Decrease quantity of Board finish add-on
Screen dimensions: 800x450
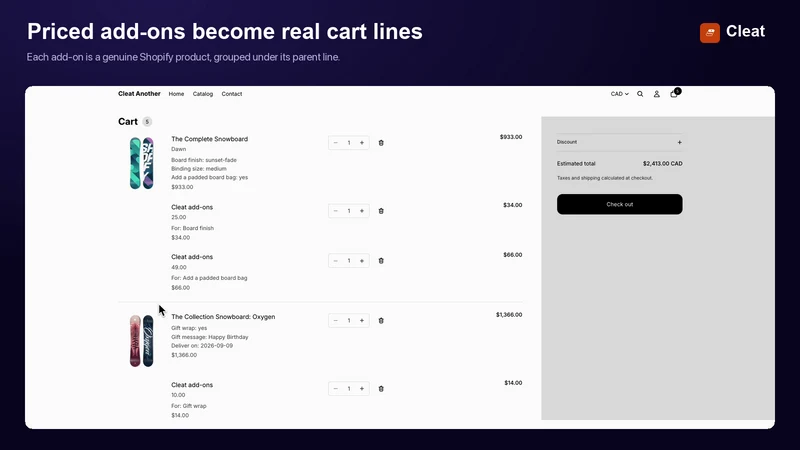(336, 211)
